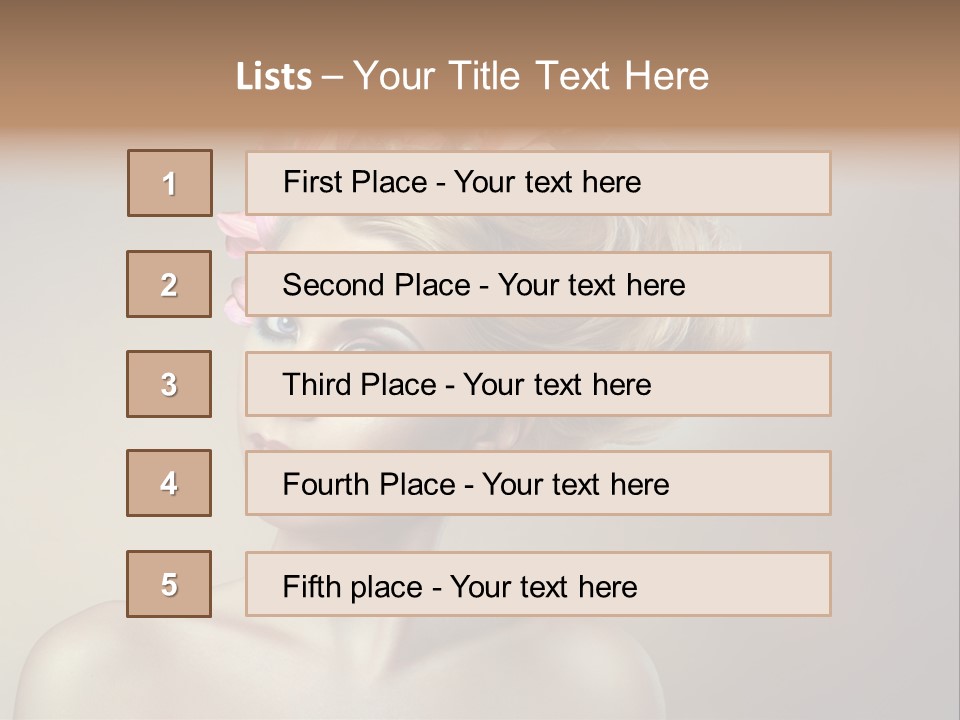Click the number 3 box

(x=169, y=384)
